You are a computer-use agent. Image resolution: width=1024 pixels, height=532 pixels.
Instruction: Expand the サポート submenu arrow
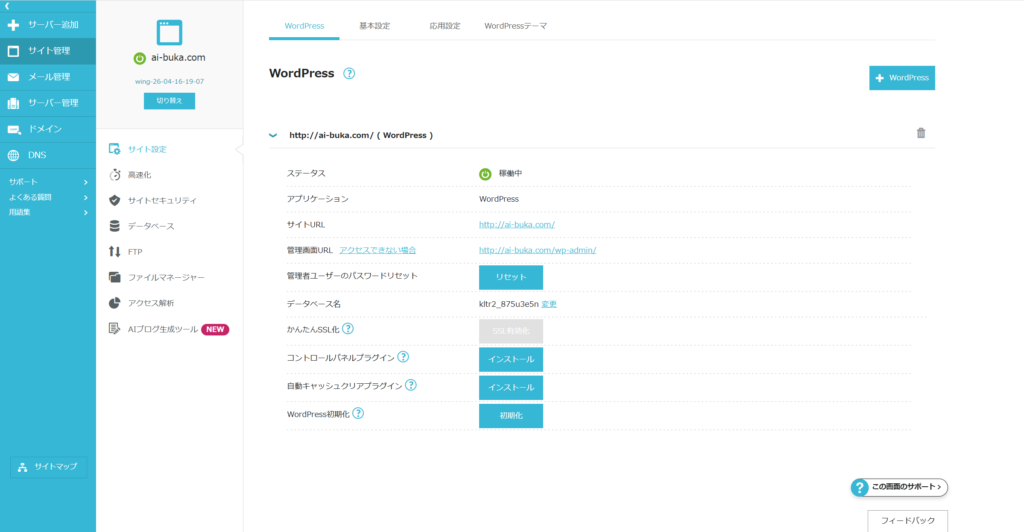pyautogui.click(x=86, y=182)
